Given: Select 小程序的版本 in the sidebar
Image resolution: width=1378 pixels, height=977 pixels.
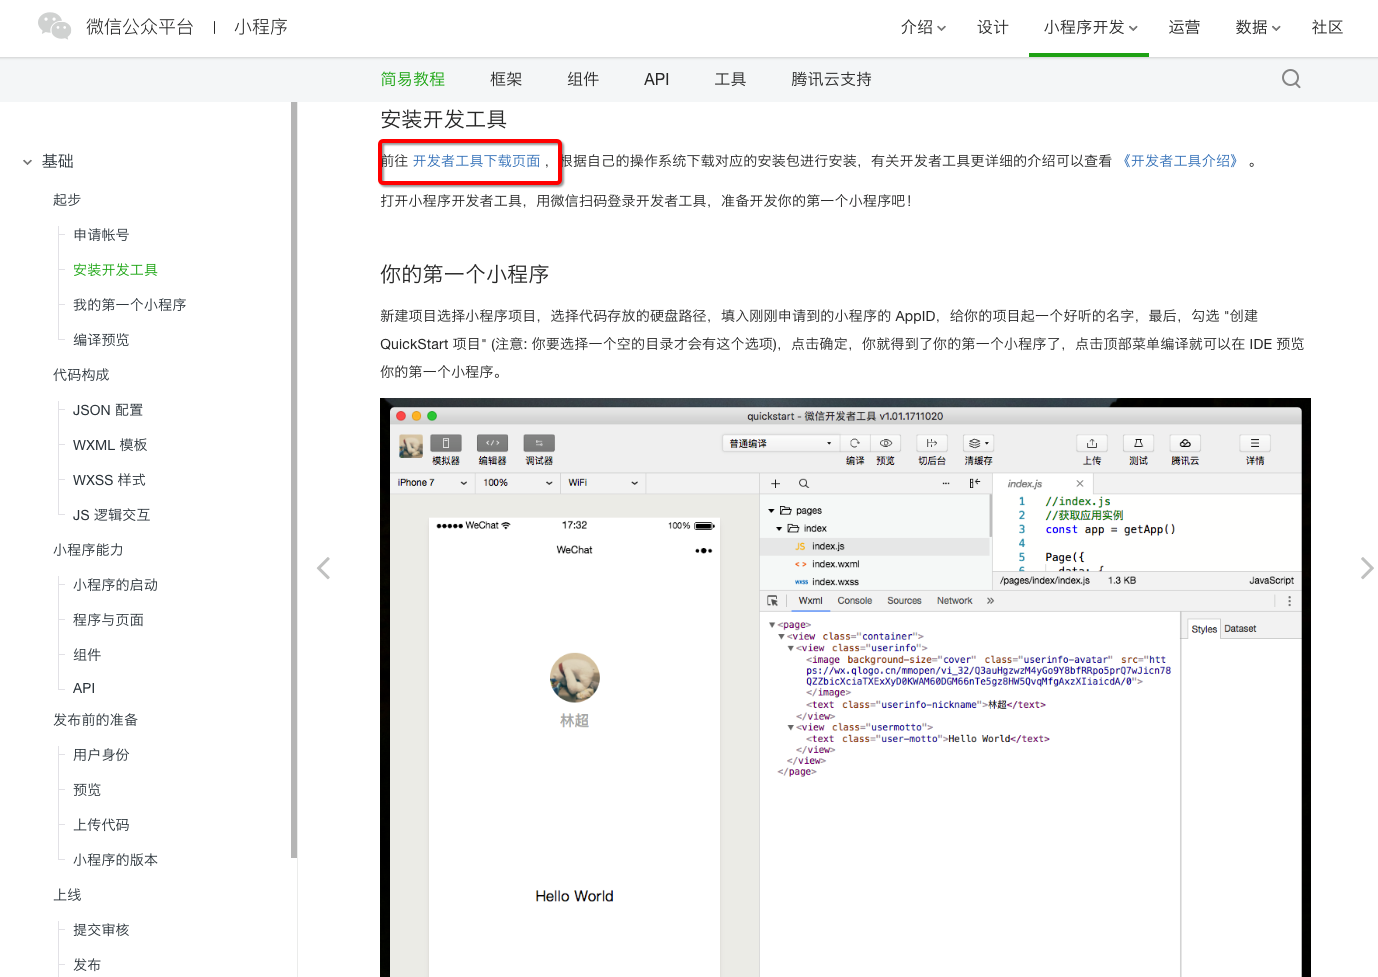Looking at the screenshot, I should [115, 860].
